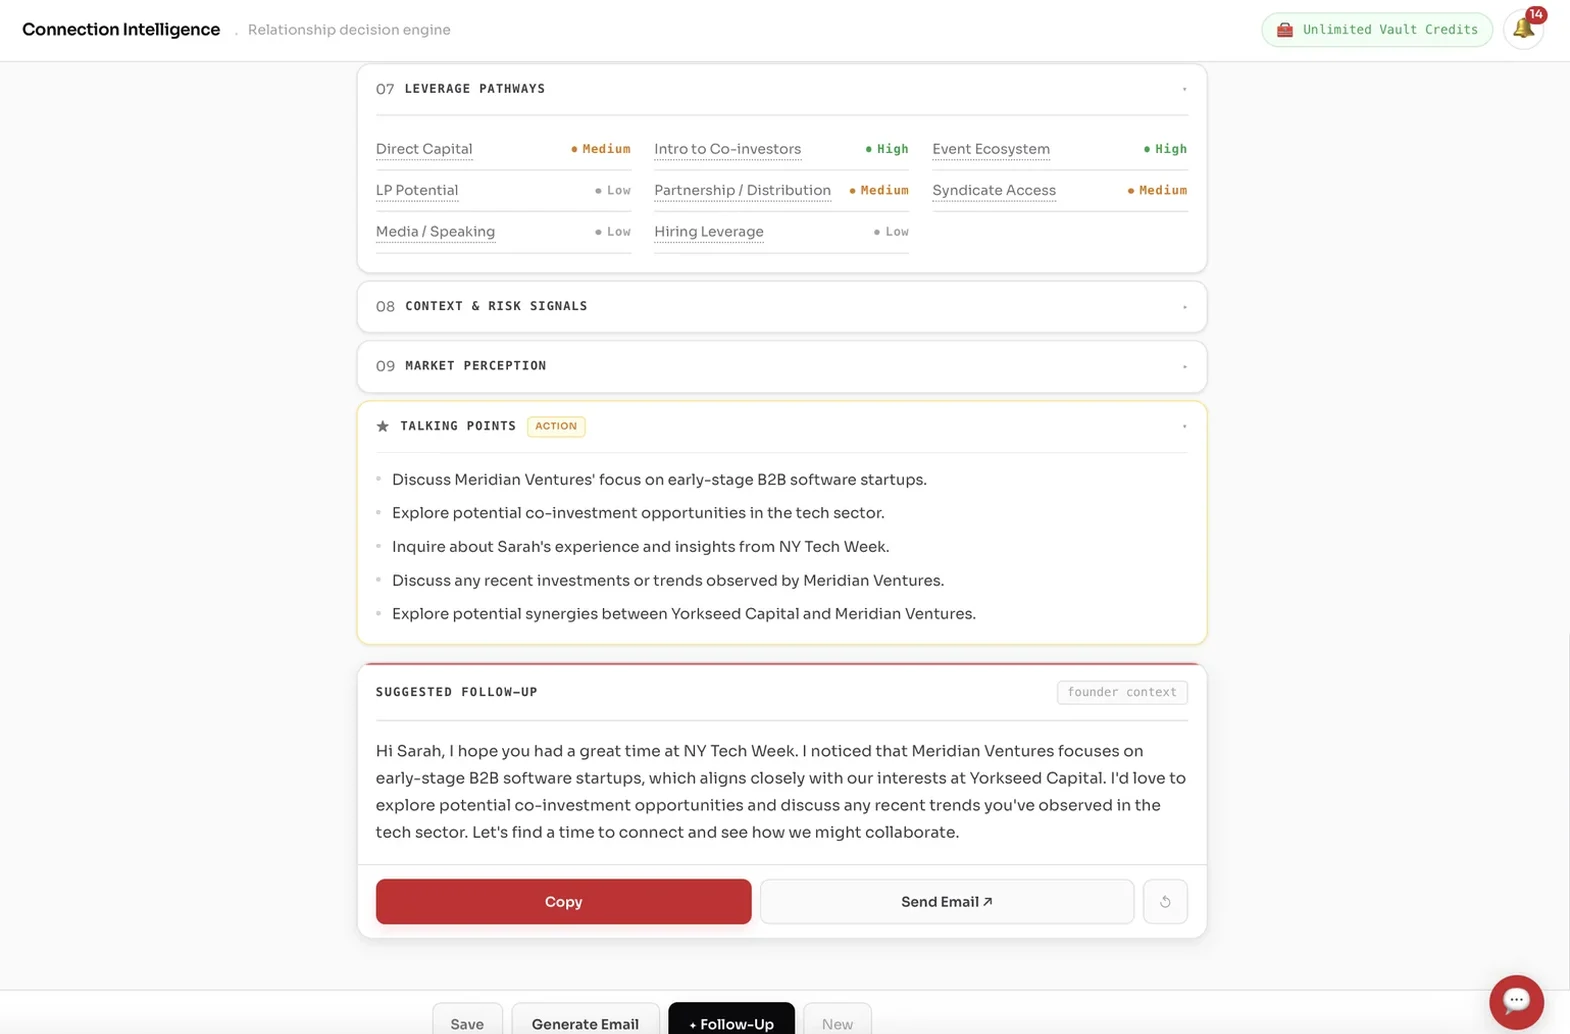This screenshot has height=1034, width=1570.
Task: Click talking point about recent investments or trends
Action: point(668,581)
